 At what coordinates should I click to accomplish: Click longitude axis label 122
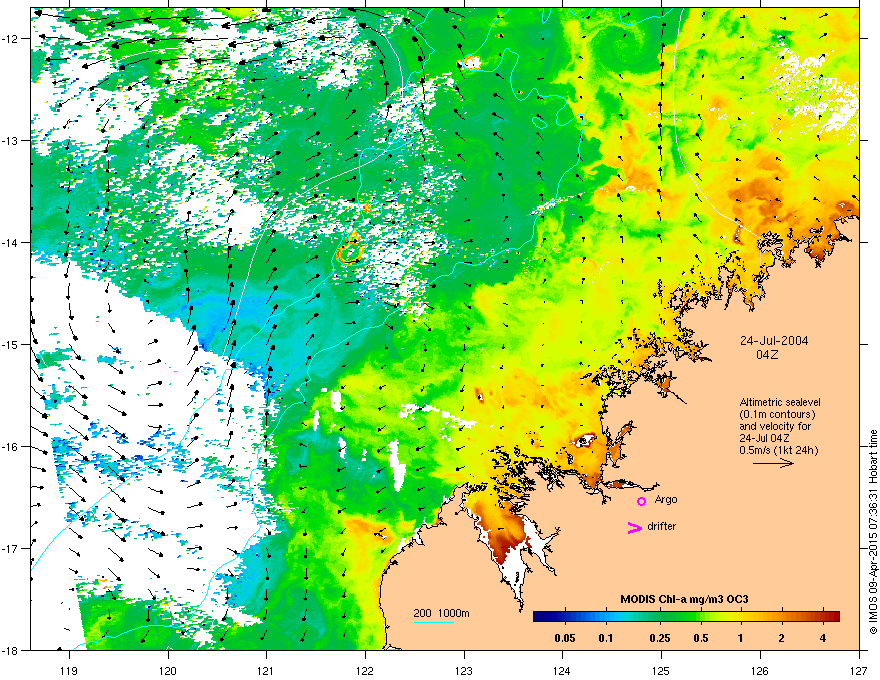(x=365, y=670)
